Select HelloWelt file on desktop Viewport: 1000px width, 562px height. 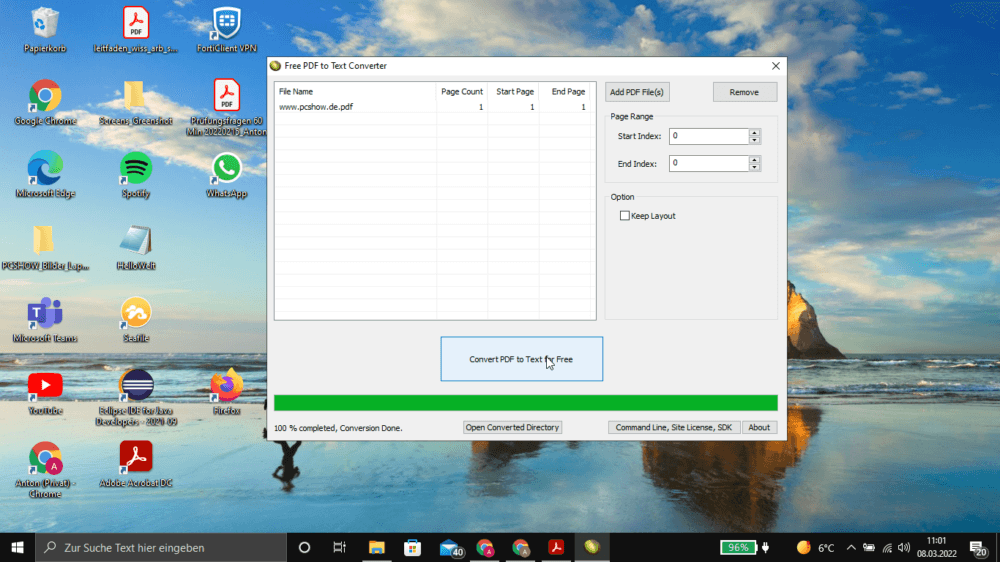pos(135,248)
